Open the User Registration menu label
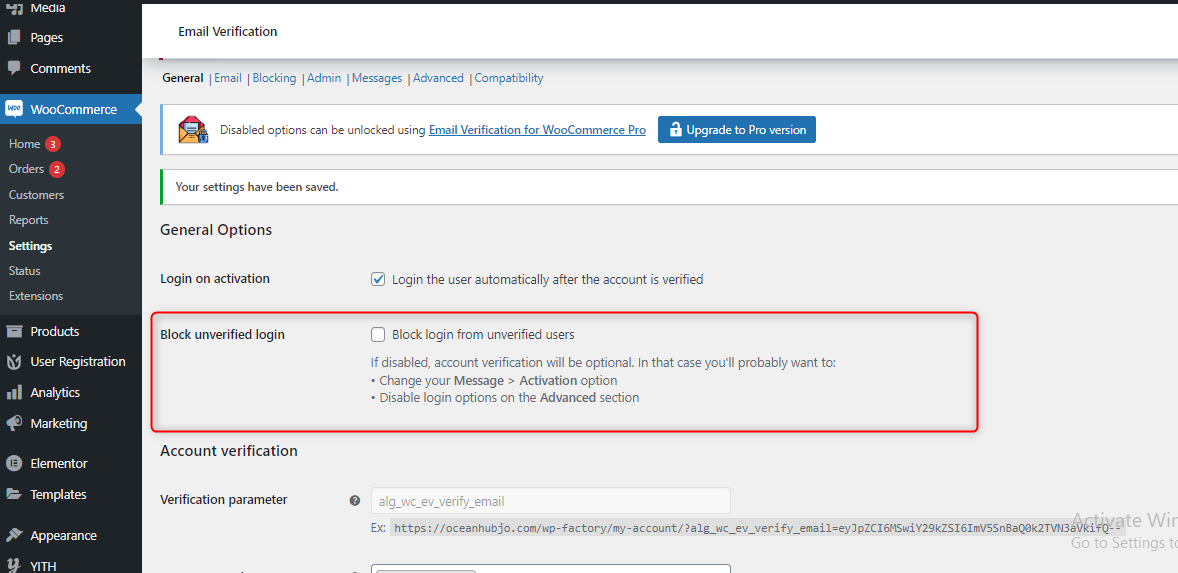 (78, 361)
